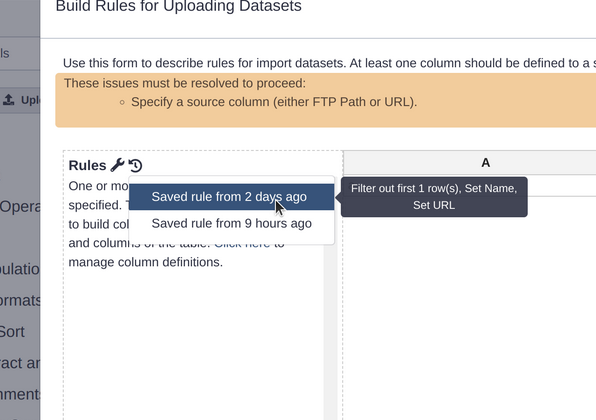This screenshot has height=420, width=596.
Task: Open the rules wrench edit icon
Action: tap(117, 165)
